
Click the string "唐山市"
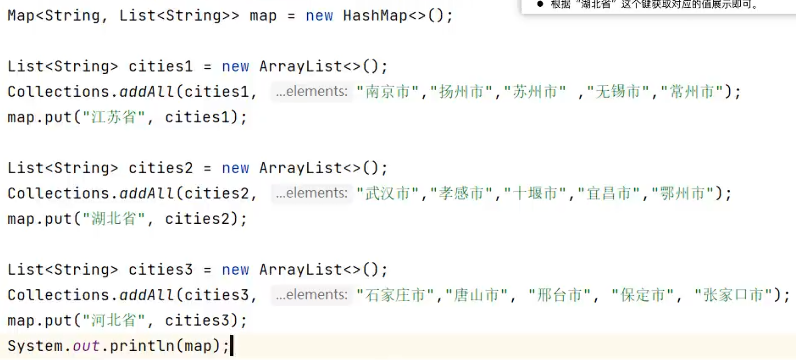point(477,295)
